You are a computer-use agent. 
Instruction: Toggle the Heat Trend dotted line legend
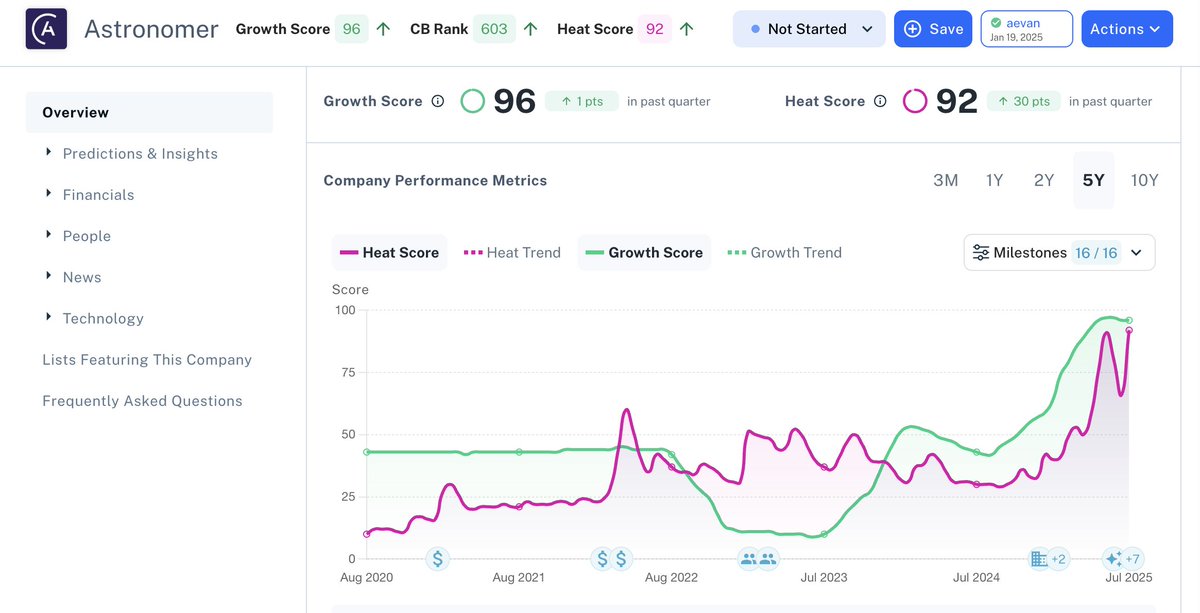point(512,253)
